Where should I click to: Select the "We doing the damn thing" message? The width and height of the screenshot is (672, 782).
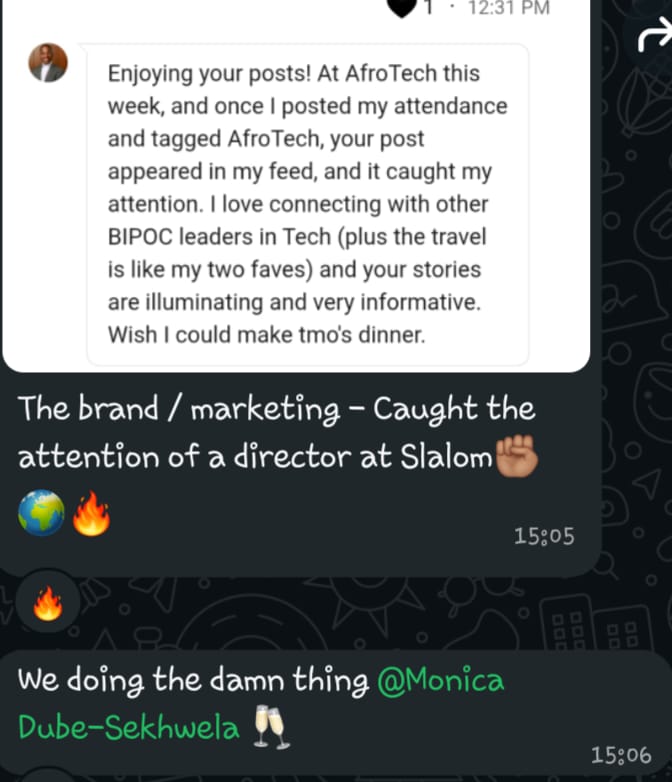[194, 681]
